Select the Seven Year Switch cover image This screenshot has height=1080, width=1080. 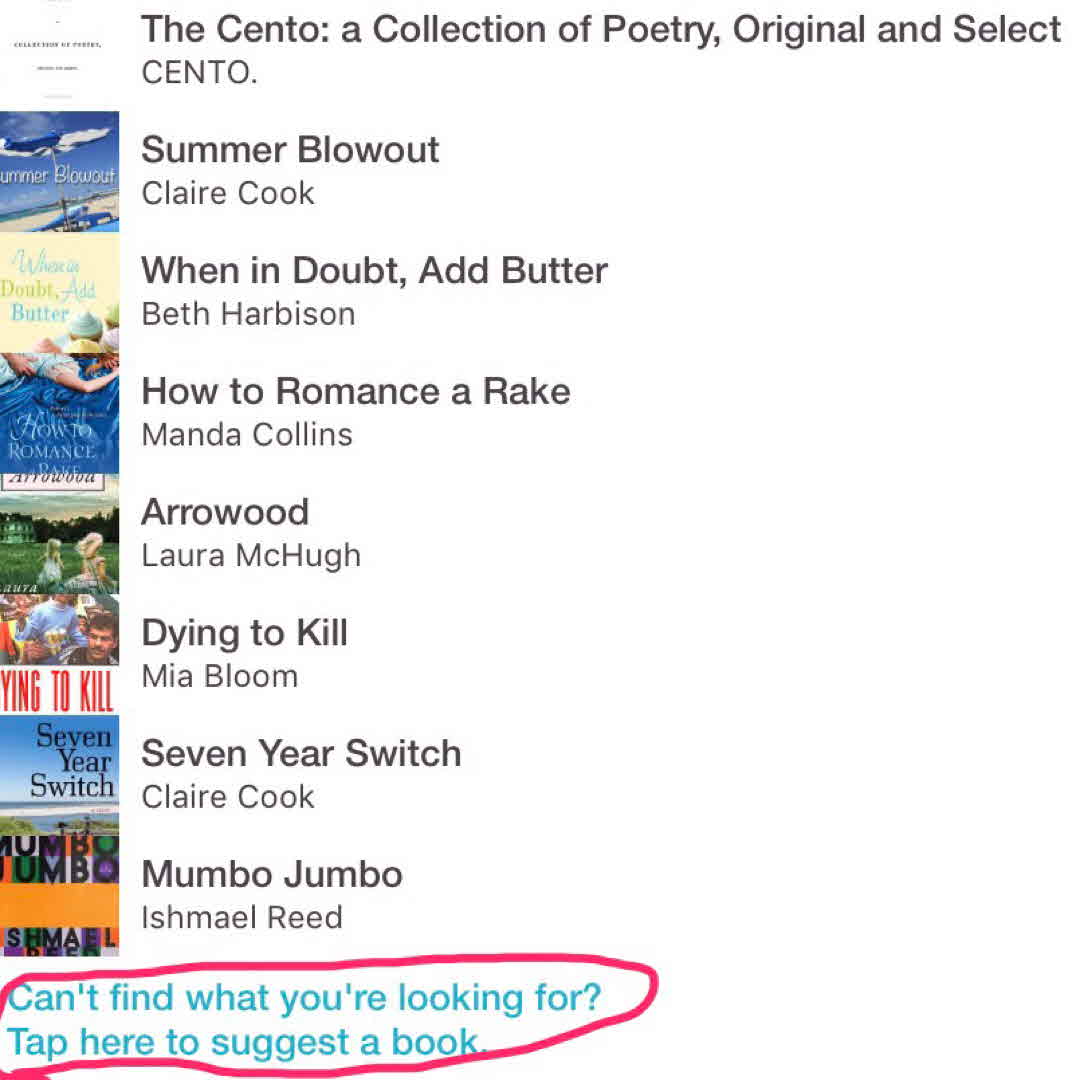click(59, 775)
